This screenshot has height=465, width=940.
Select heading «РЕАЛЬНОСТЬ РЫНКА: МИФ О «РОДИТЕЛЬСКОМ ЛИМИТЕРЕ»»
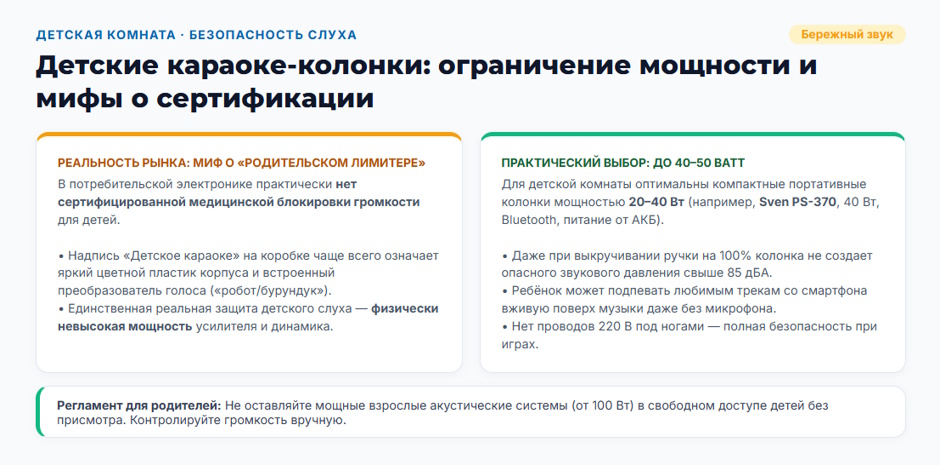(x=242, y=163)
